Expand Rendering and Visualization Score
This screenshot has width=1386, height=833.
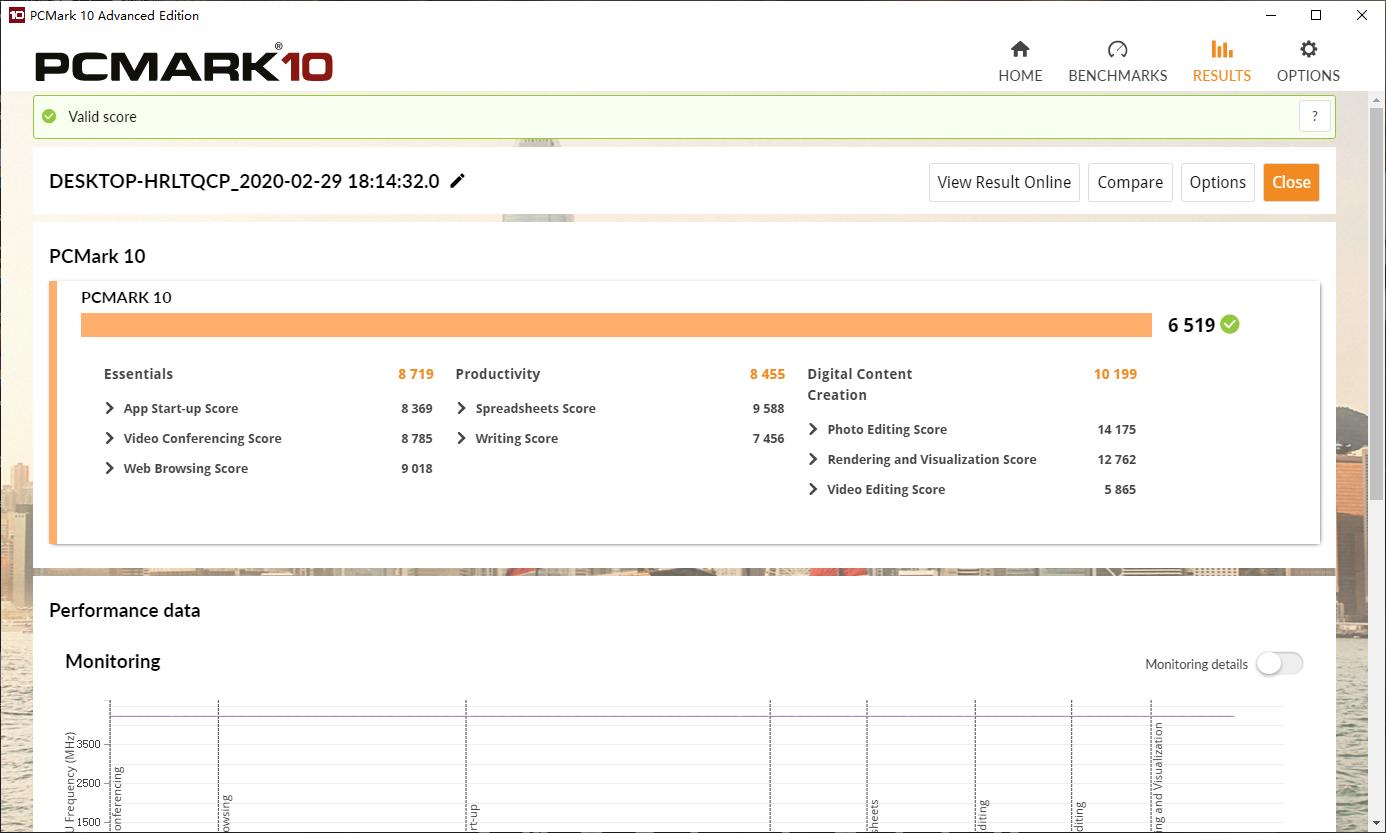click(814, 459)
